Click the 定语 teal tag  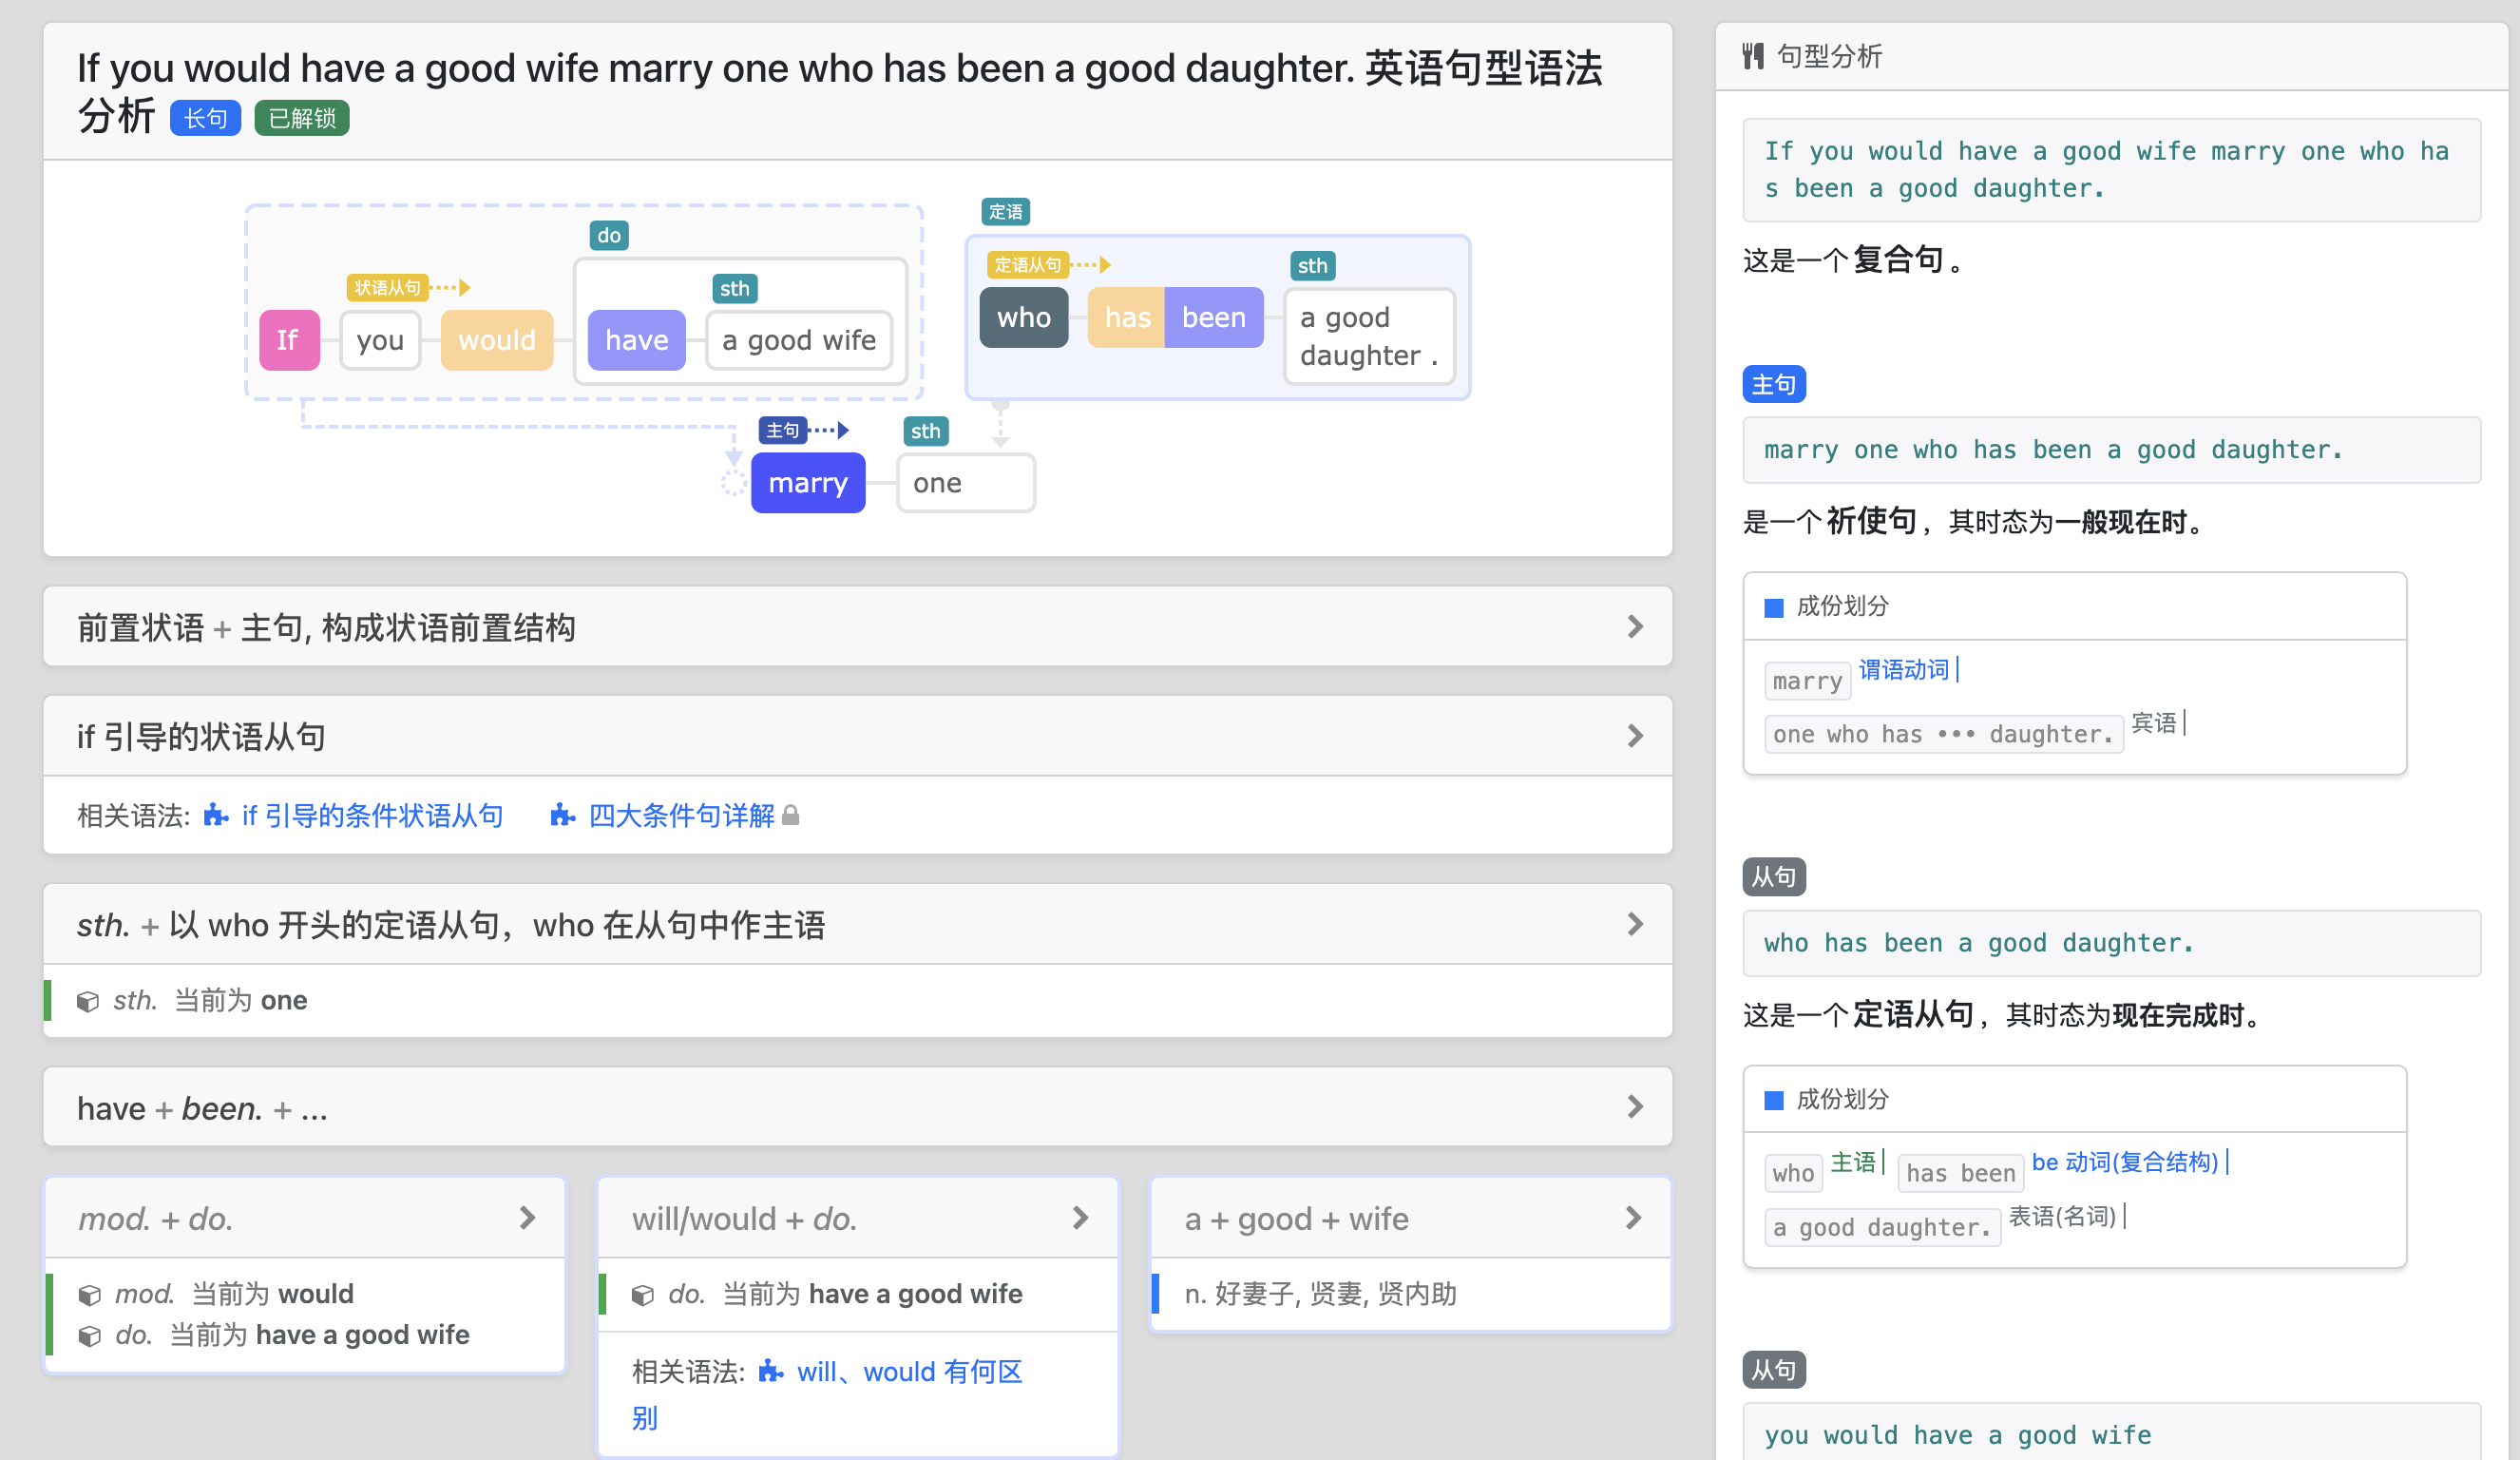pyautogui.click(x=1005, y=212)
